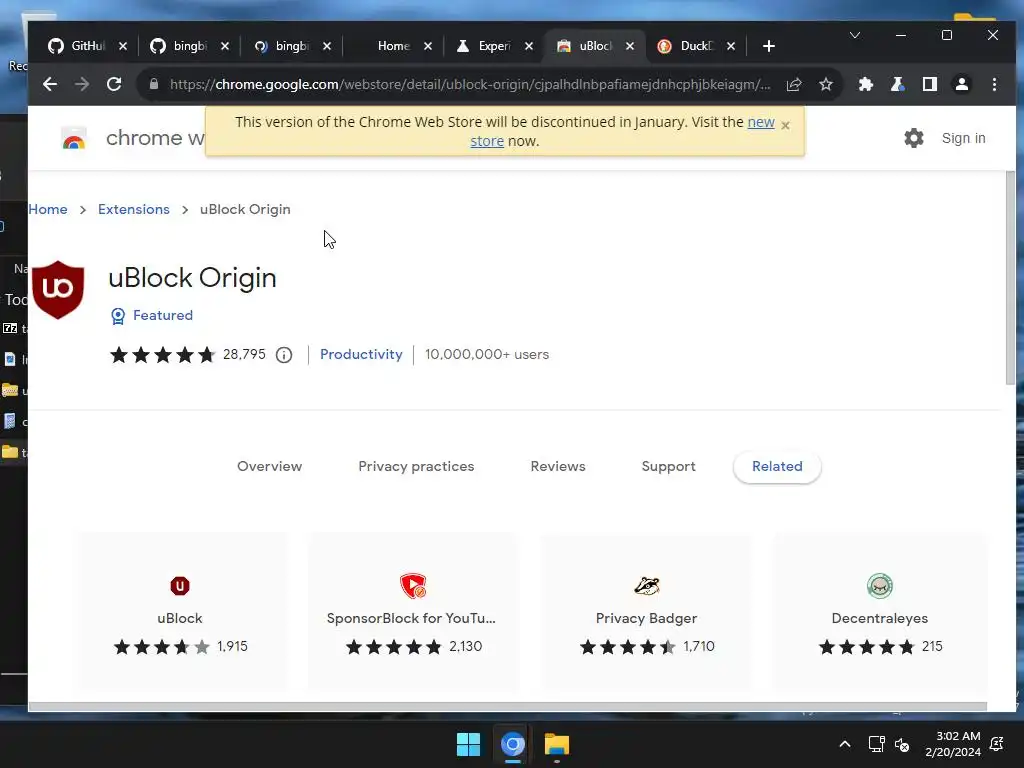Click the Extensions breadcrumb link
Image resolution: width=1024 pixels, height=768 pixels.
[x=134, y=209]
